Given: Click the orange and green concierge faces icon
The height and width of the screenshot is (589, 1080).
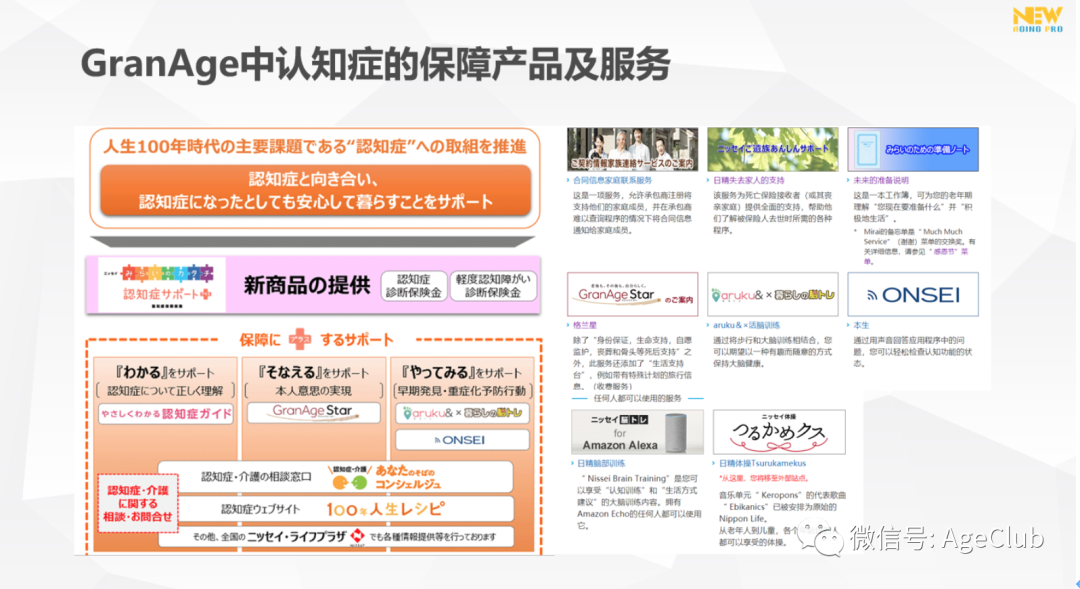Looking at the screenshot, I should pos(350,482).
